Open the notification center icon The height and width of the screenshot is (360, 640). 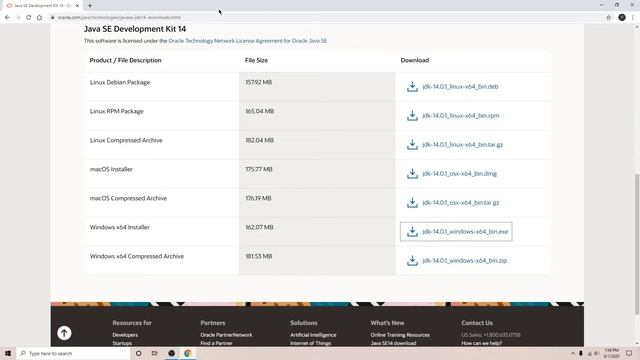629,353
